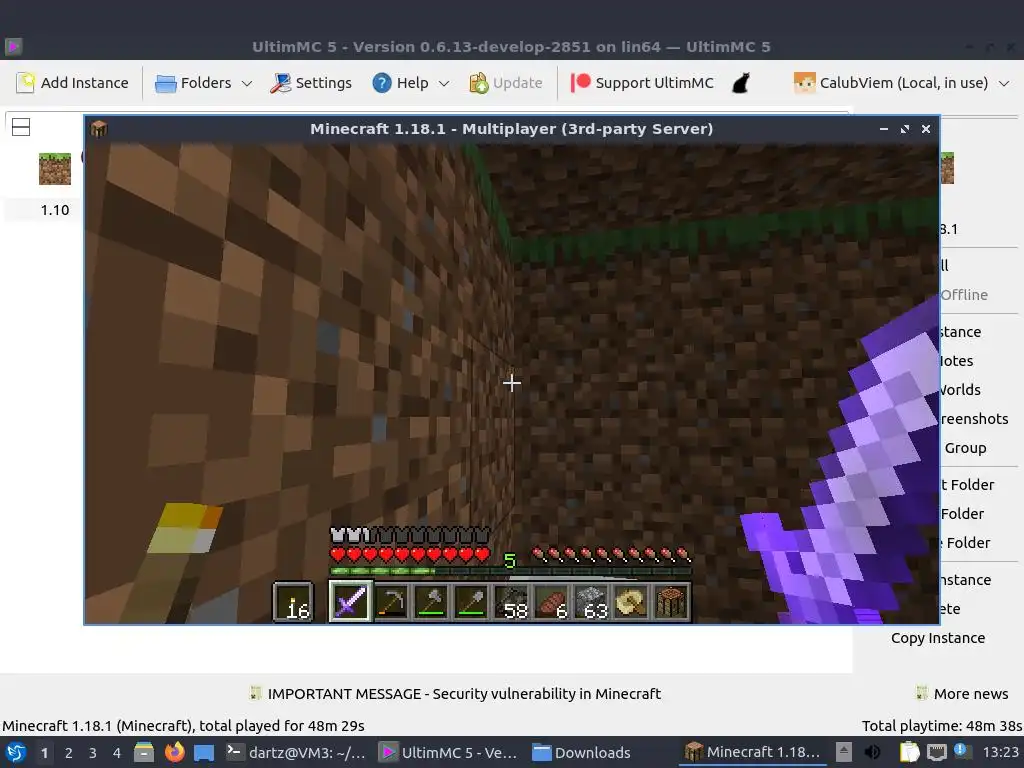The image size is (1024, 768).
Task: Click the 13:23 taskbar clock
Action: coord(1000,752)
